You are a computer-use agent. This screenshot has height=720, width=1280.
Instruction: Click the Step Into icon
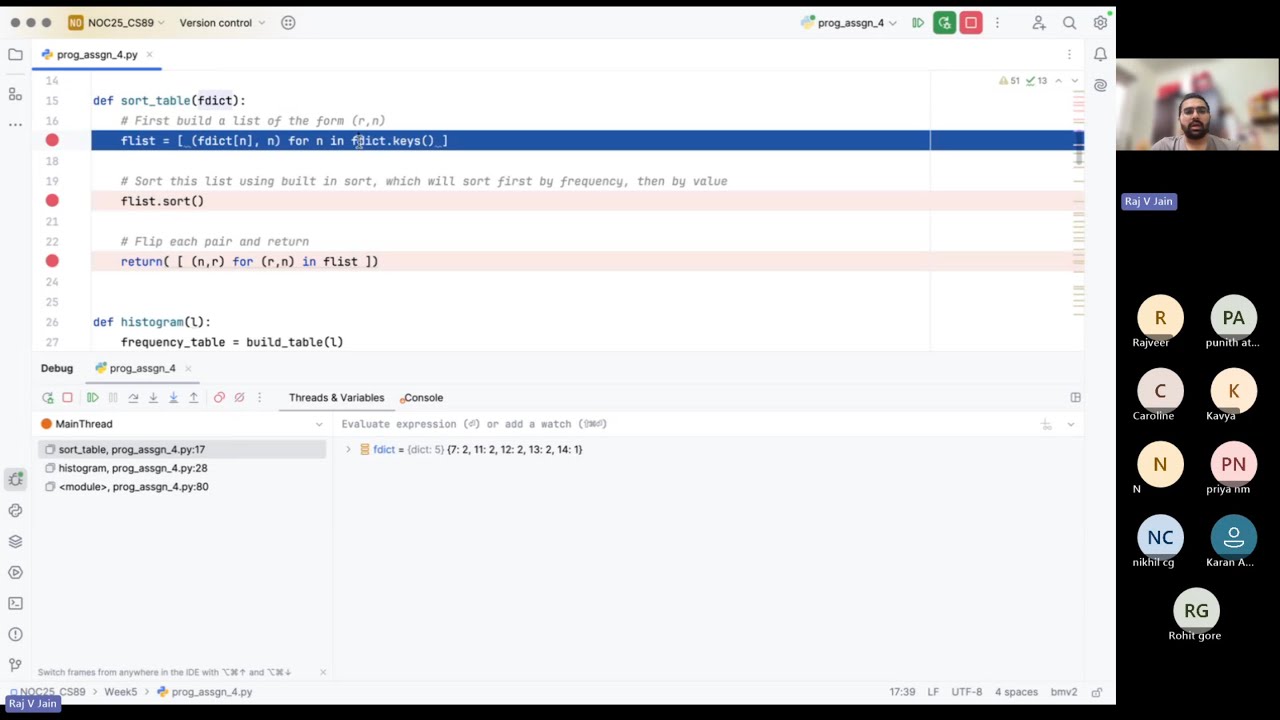[153, 398]
